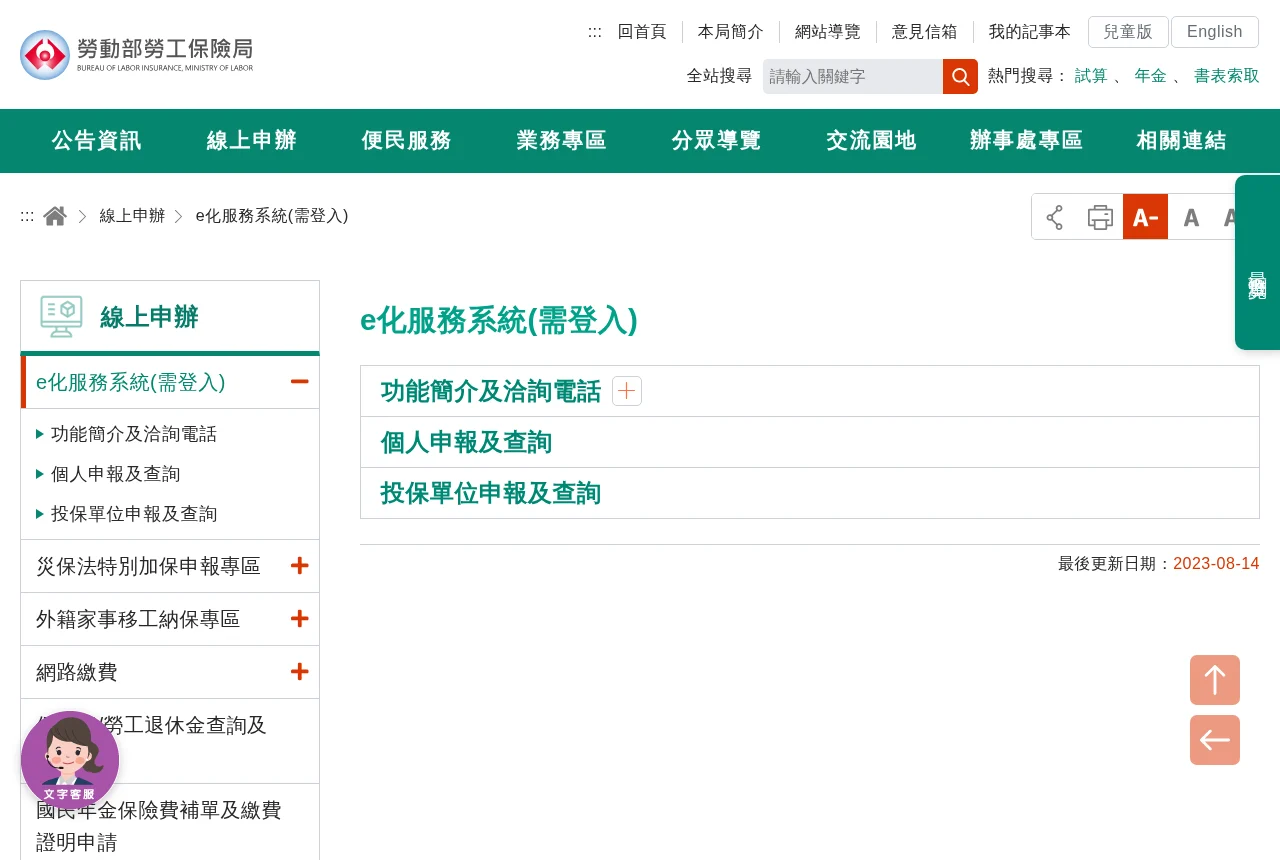Image resolution: width=1280 pixels, height=860 pixels.
Task: Open 本局簡介 link
Action: [x=731, y=32]
